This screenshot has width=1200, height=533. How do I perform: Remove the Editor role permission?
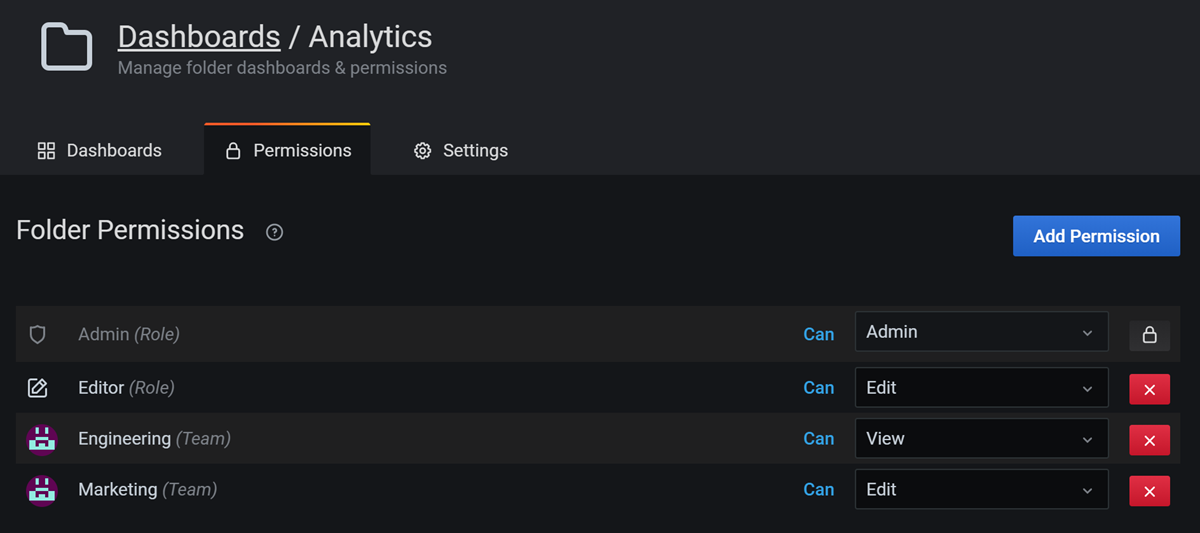[x=1149, y=389]
